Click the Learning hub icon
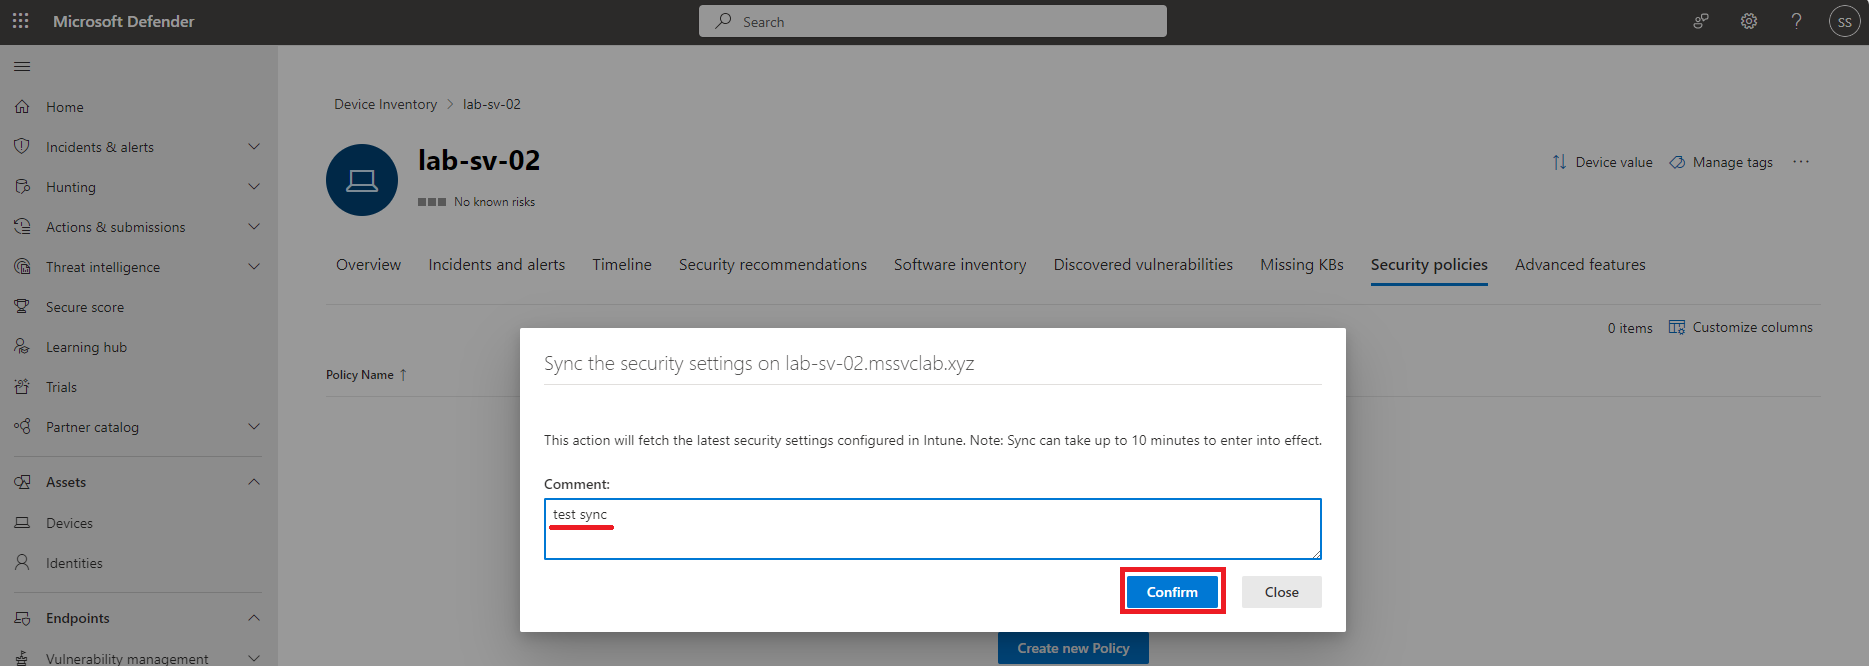Image resolution: width=1869 pixels, height=666 pixels. [x=22, y=347]
